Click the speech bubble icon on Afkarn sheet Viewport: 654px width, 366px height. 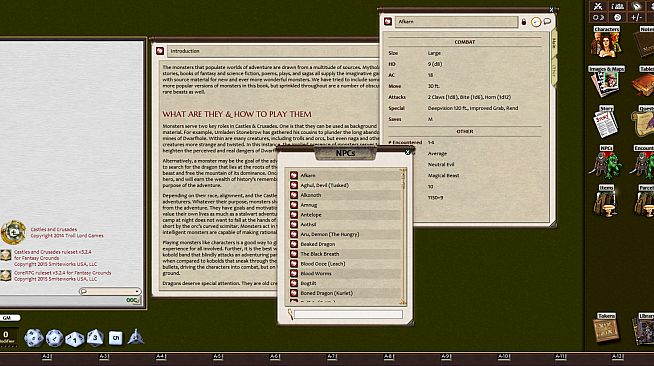coord(547,21)
